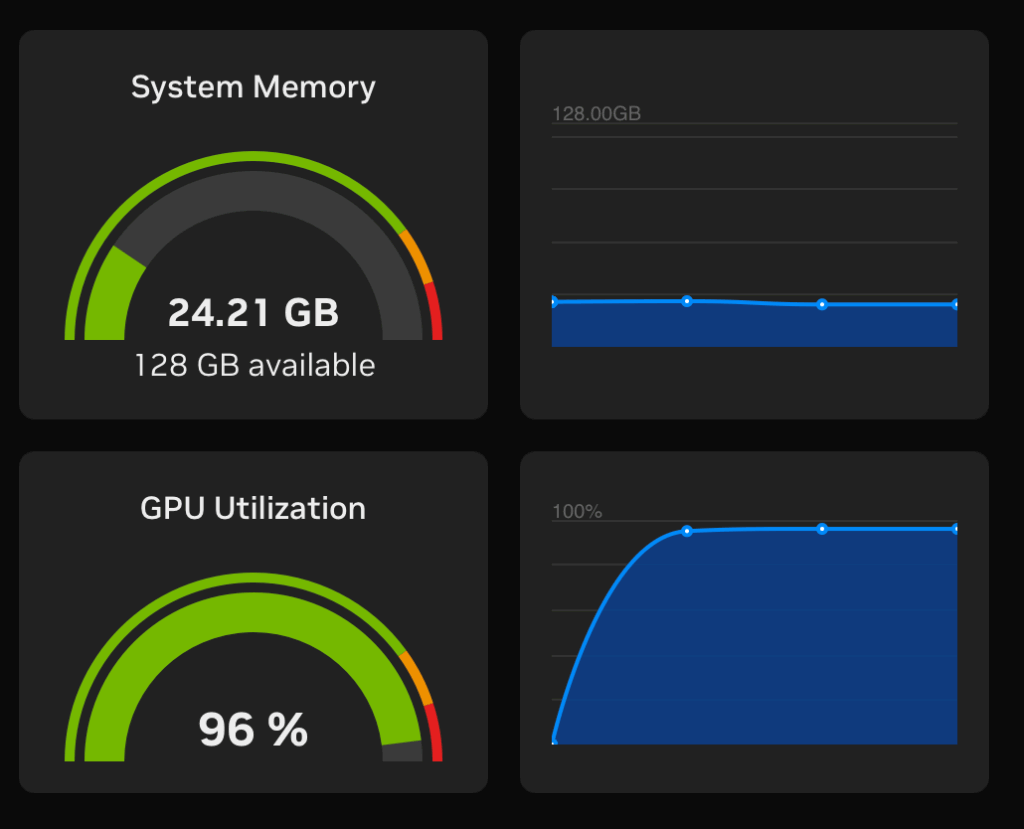The height and width of the screenshot is (829, 1024).
Task: Select the second data point on memory chart
Action: tap(687, 301)
